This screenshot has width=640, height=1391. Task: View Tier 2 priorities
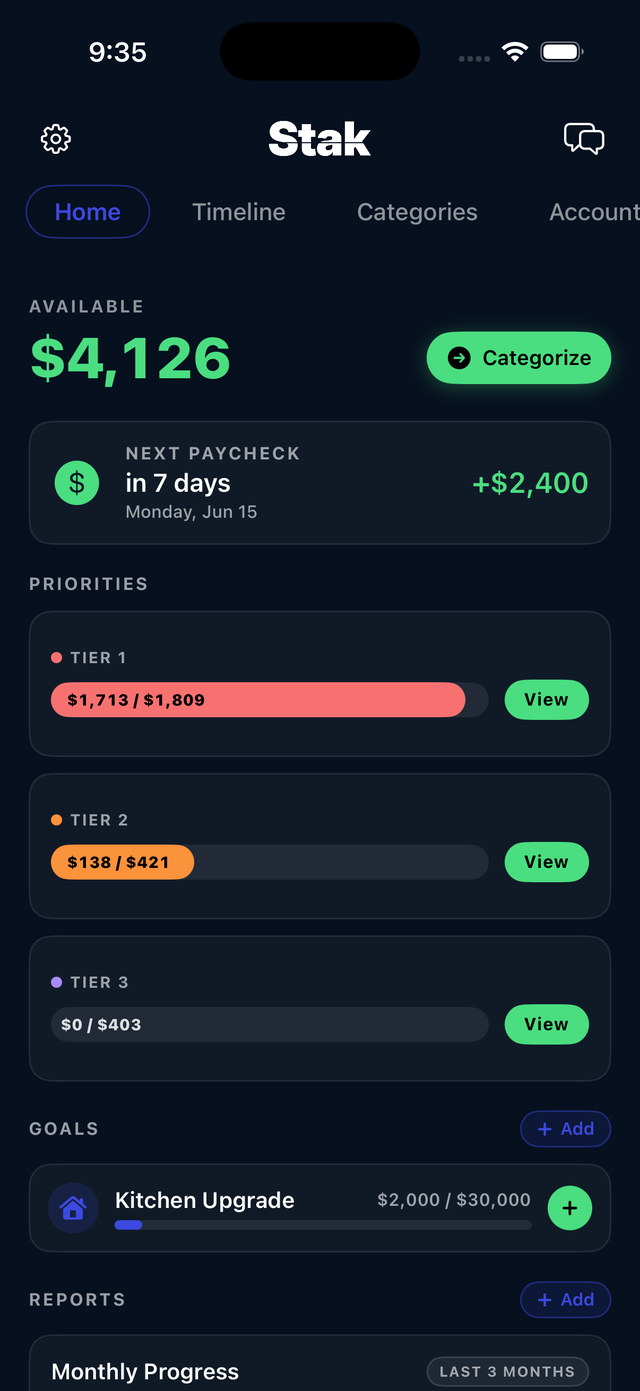click(x=546, y=862)
